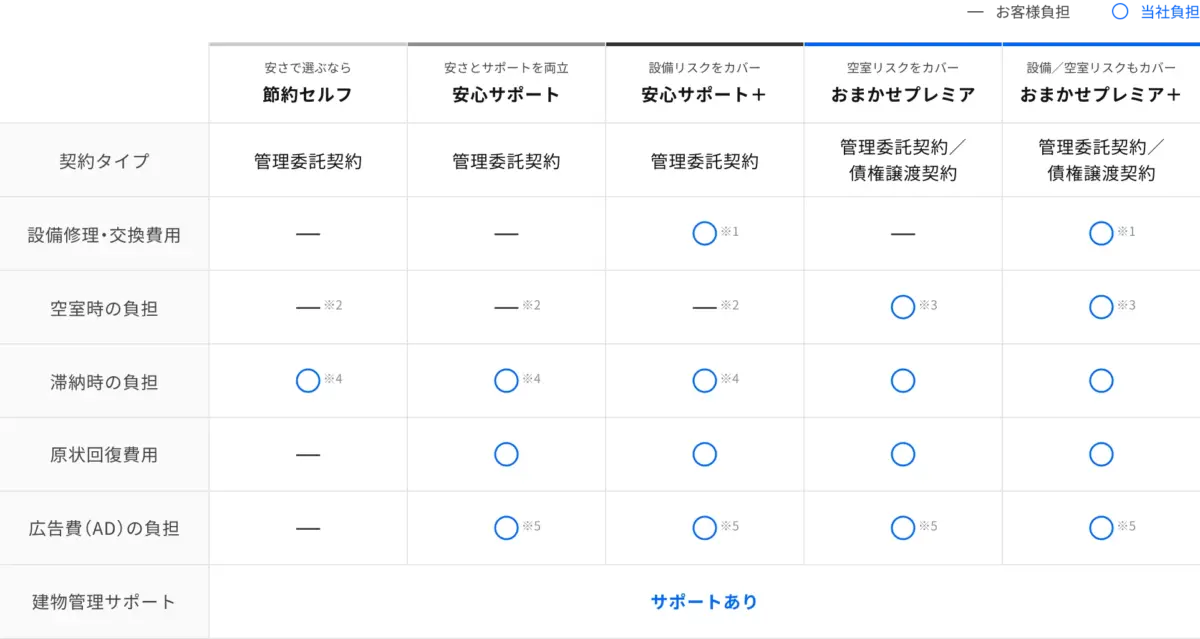Click the サポートあり link text
This screenshot has width=1200, height=639.
point(704,602)
